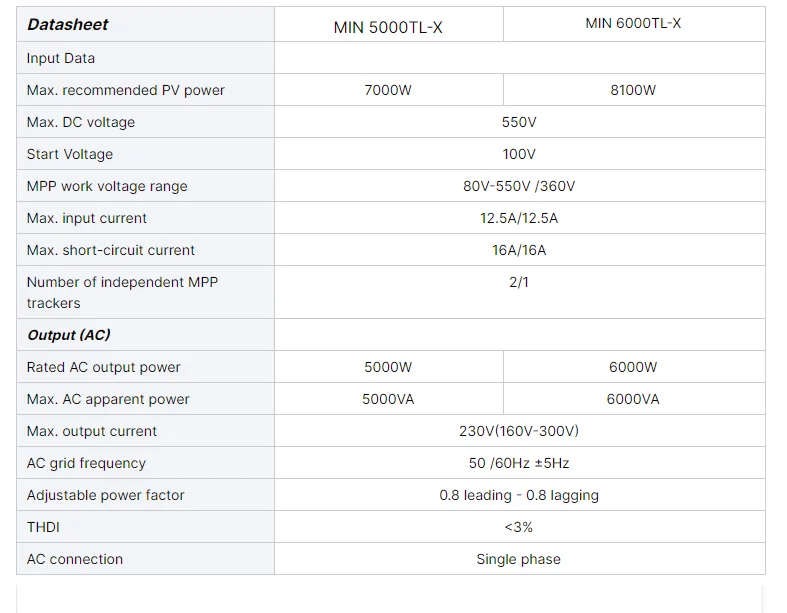The image size is (787, 613).
Task: Select the Single phase AC connection value
Action: [519, 559]
